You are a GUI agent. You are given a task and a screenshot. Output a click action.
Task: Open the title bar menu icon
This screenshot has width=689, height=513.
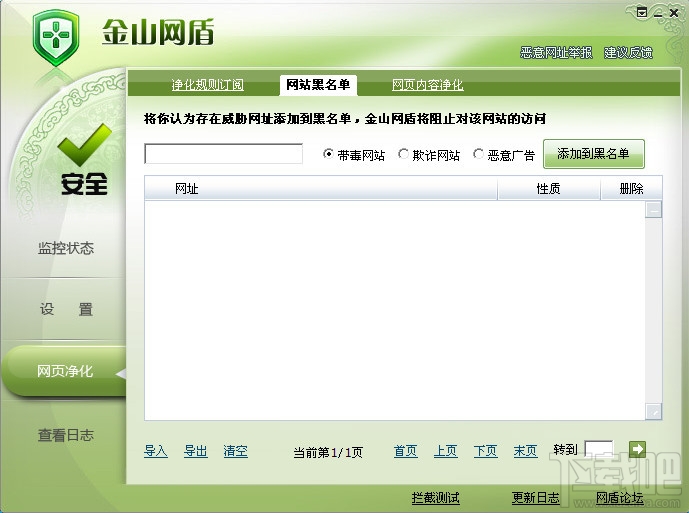[x=642, y=13]
